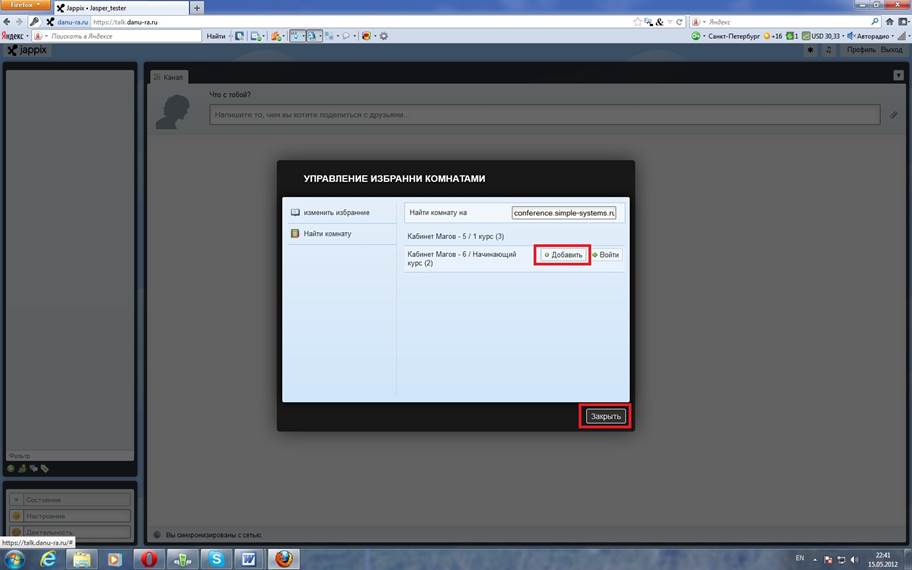This screenshot has width=912, height=570.
Task: Join the room with the Войти button
Action: [x=605, y=255]
